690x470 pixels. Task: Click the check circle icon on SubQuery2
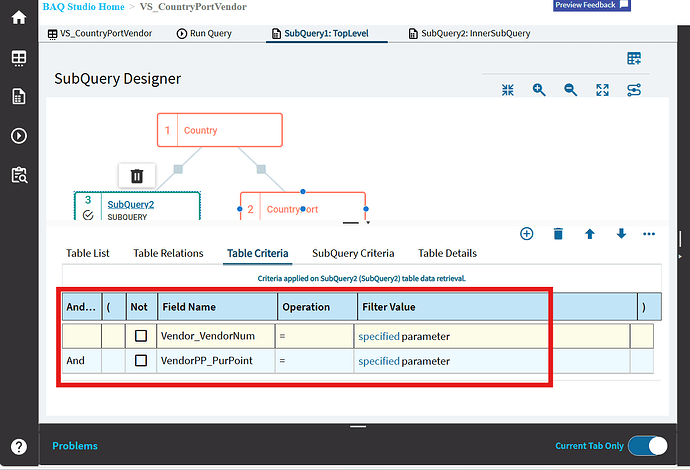point(88,215)
